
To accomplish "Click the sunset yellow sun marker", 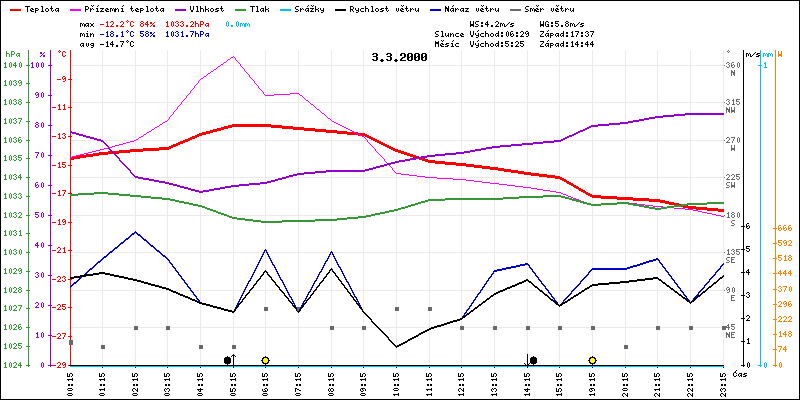I will 593,360.
